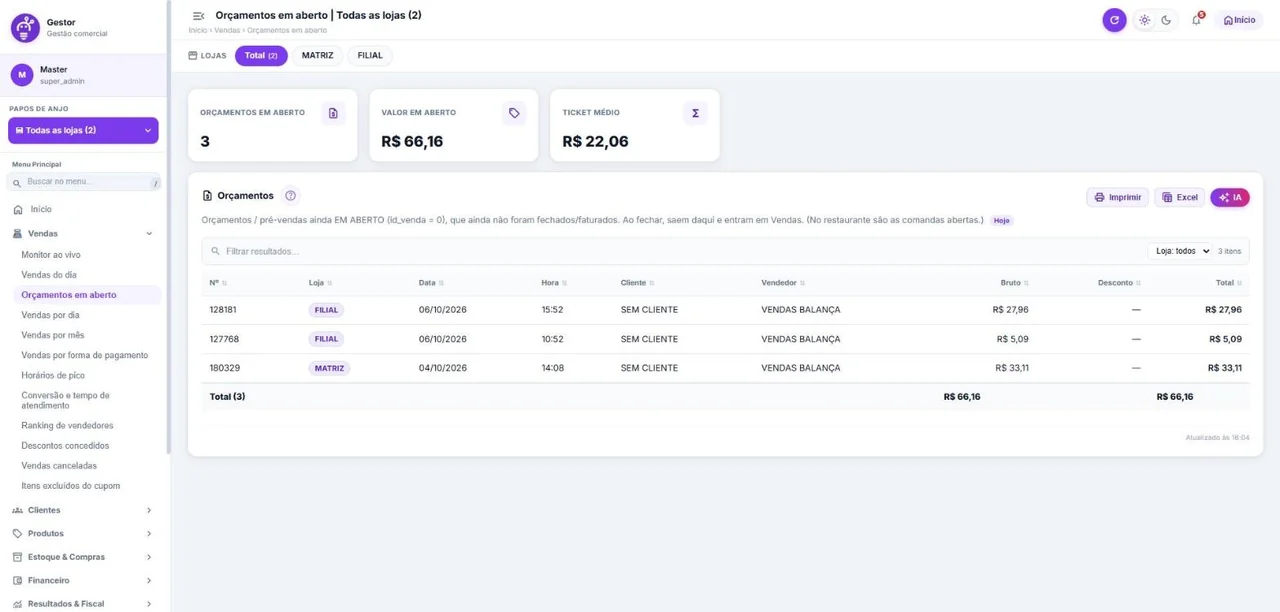Switch to the MATRIZ store tab
Viewport: 1280px width, 612px height.
pos(318,56)
